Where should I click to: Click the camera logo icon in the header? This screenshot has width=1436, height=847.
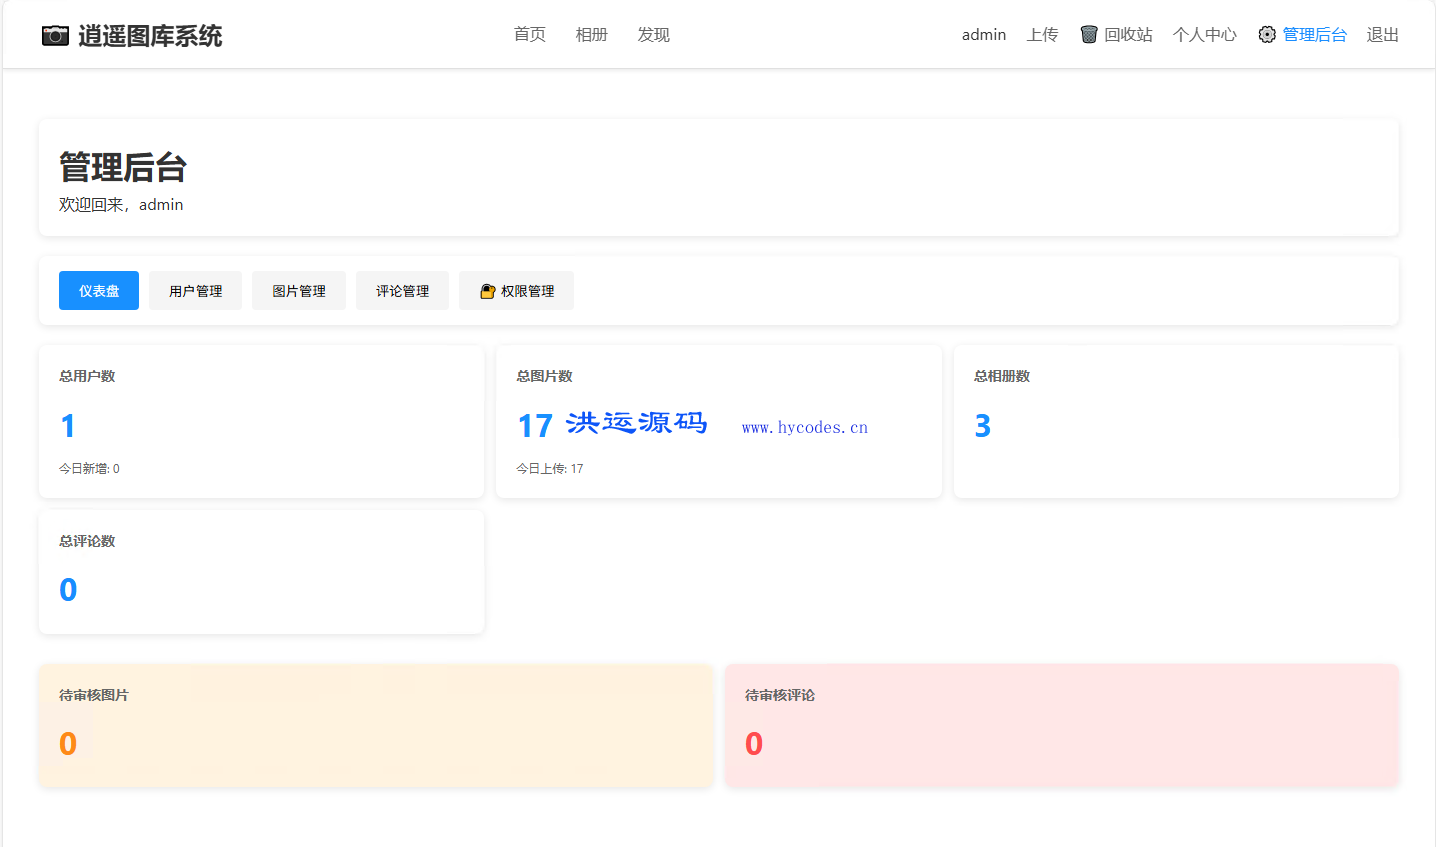pos(57,33)
